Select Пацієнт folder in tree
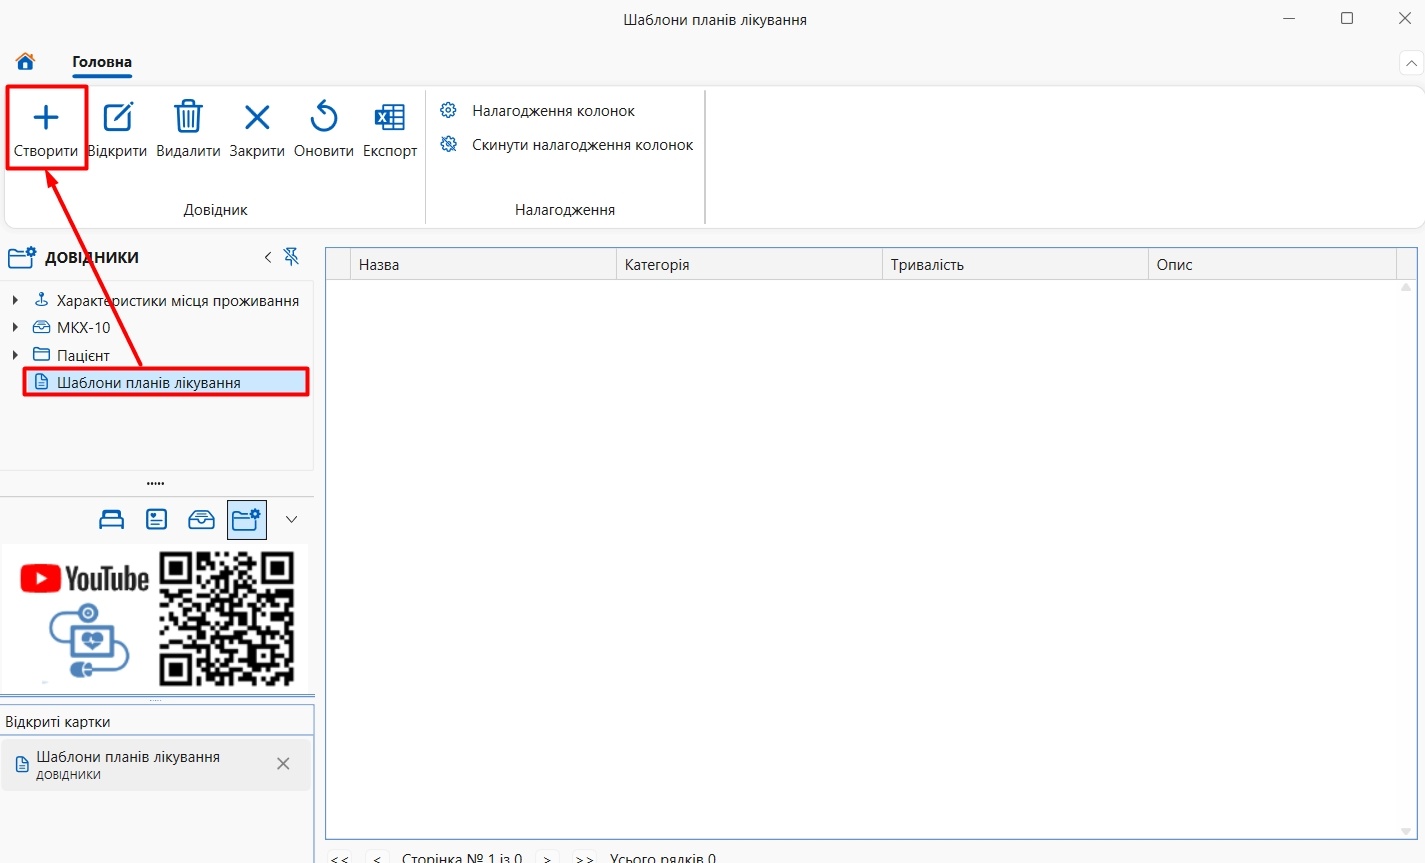1425x863 pixels. [83, 355]
